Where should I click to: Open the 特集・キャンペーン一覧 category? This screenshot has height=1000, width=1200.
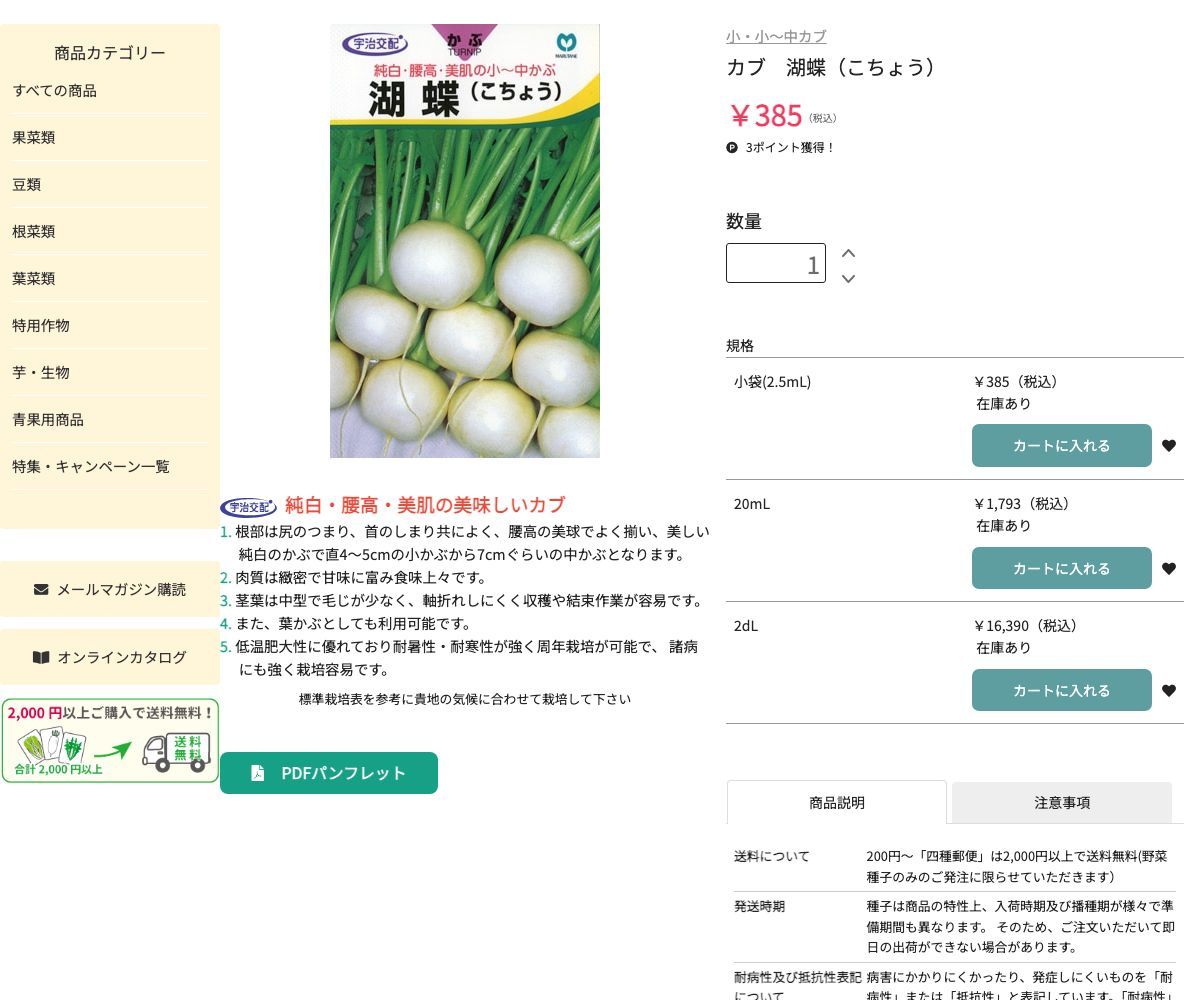90,466
